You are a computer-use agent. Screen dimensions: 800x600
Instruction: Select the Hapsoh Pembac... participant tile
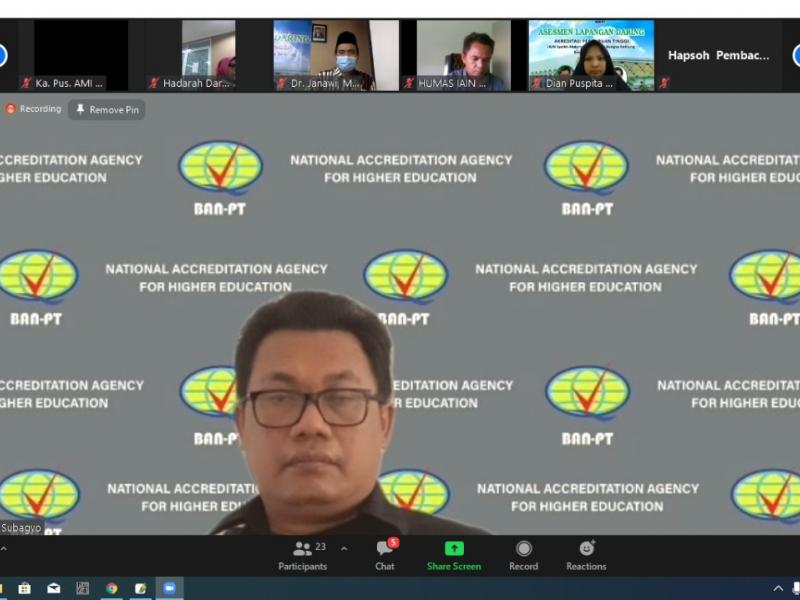click(x=718, y=55)
